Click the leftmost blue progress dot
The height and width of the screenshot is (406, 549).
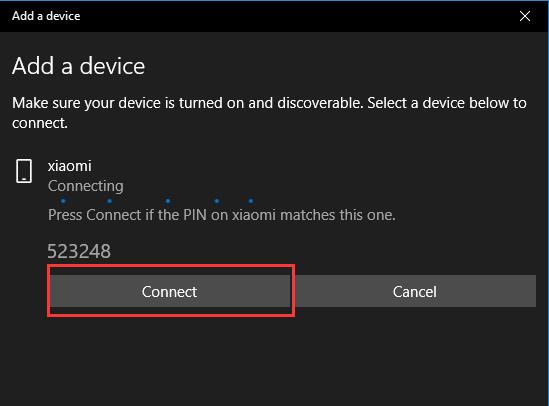[x=63, y=201]
